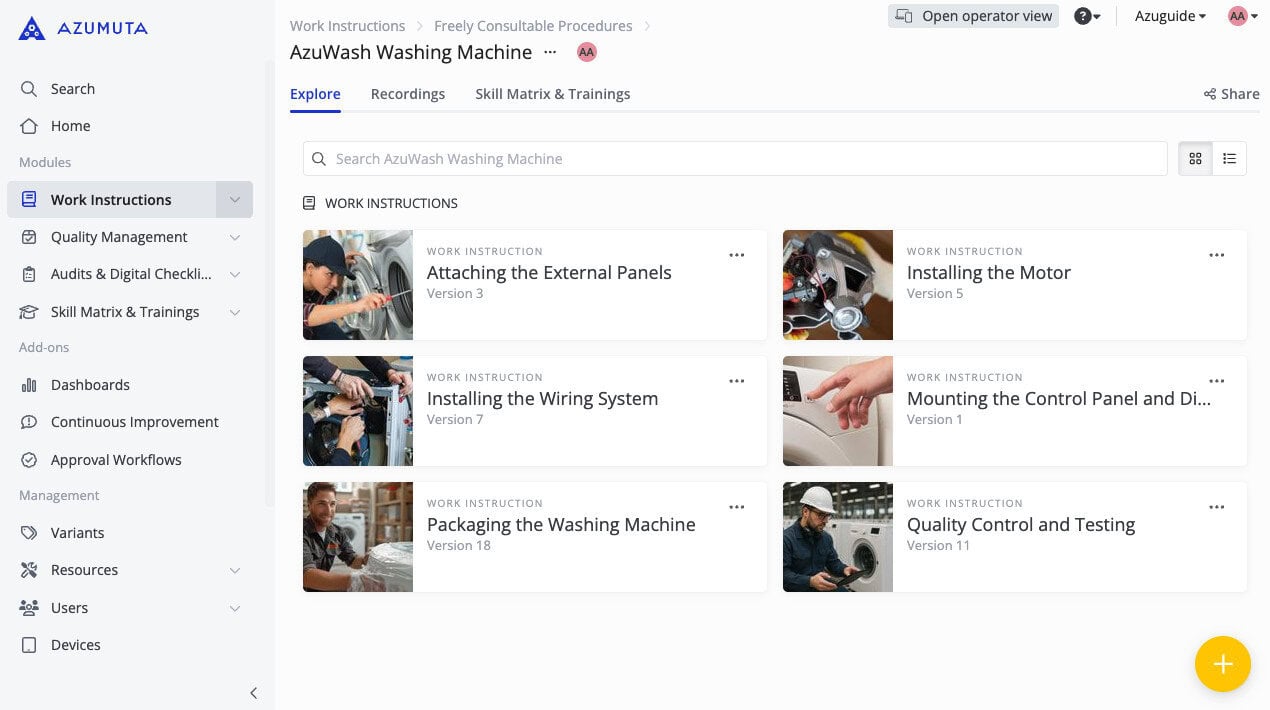This screenshot has width=1270, height=710.
Task: Open the Variants management page
Action: pyautogui.click(x=77, y=533)
